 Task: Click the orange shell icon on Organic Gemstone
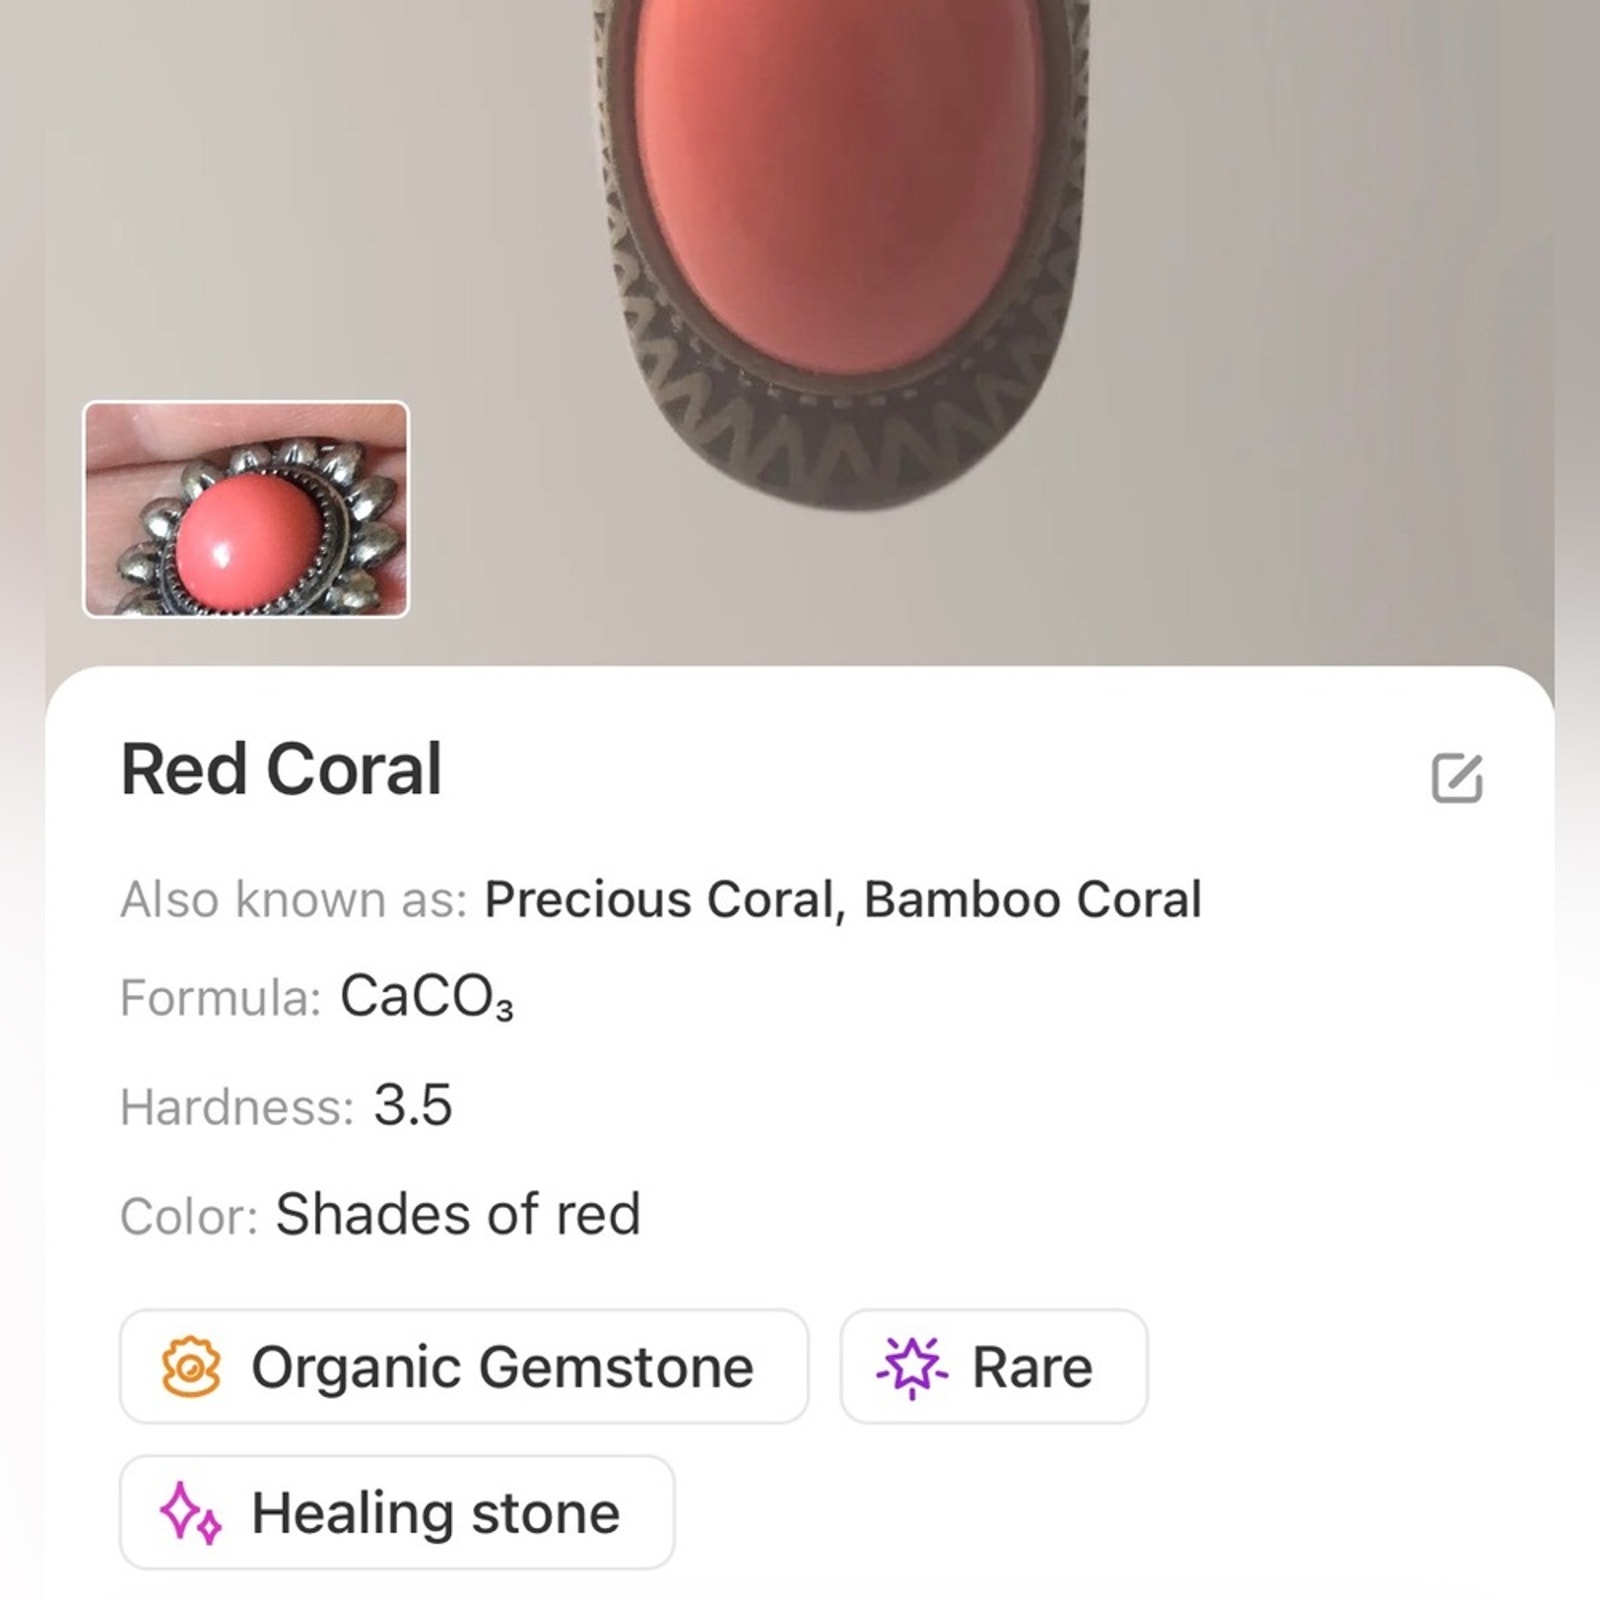191,1366
